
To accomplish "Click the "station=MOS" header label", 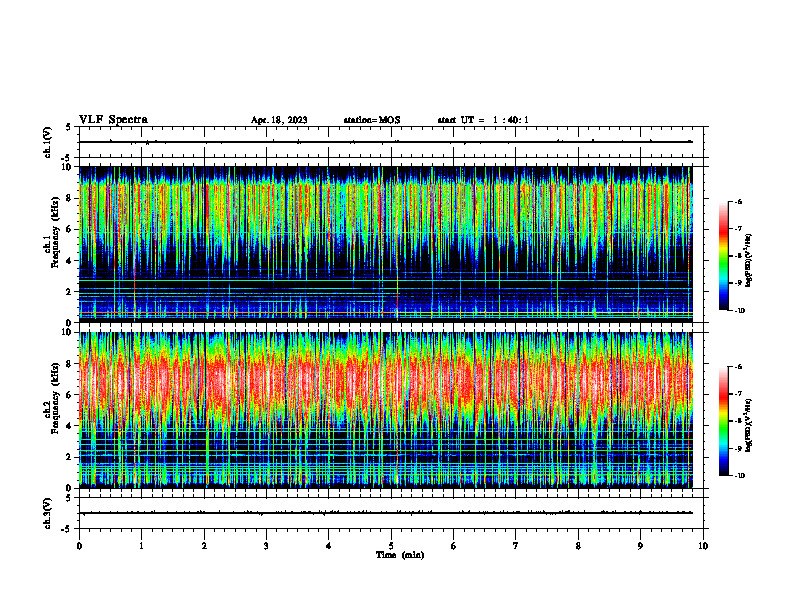I will point(372,120).
